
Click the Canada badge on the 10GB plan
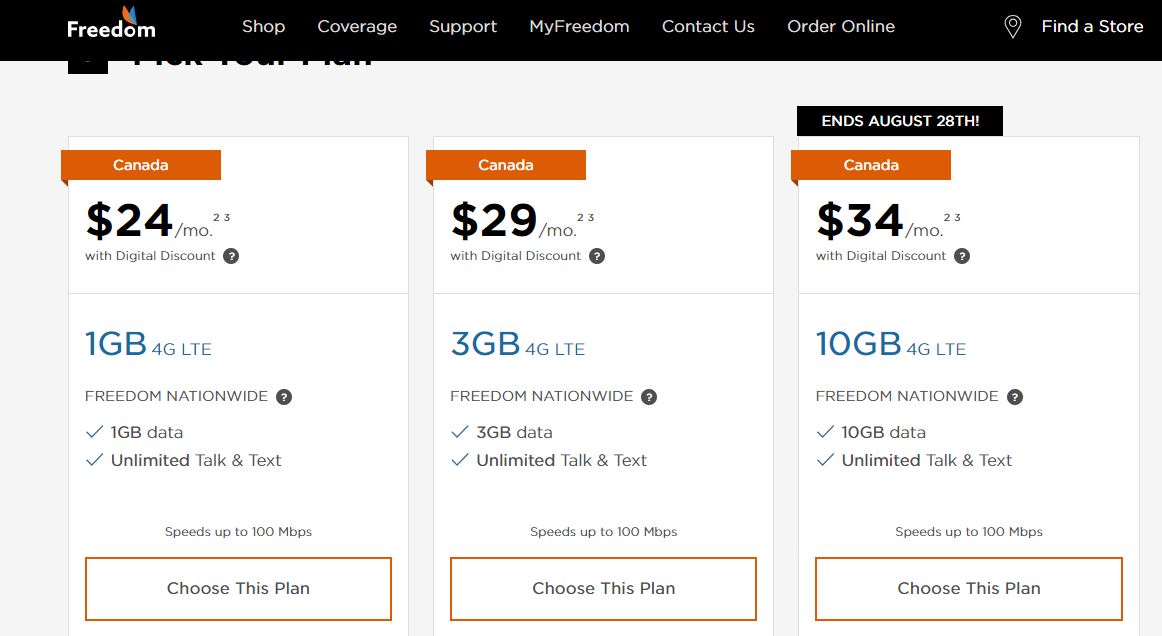pos(871,164)
